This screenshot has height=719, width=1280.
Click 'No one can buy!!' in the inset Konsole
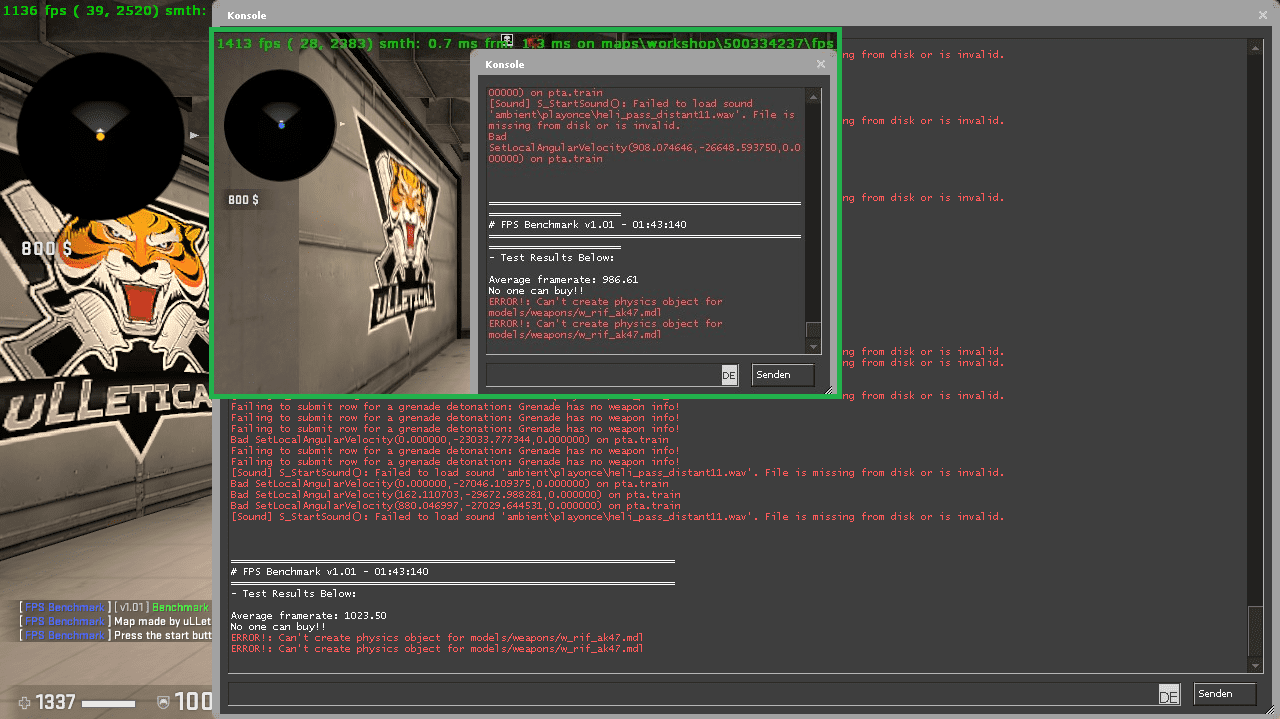click(x=536, y=291)
